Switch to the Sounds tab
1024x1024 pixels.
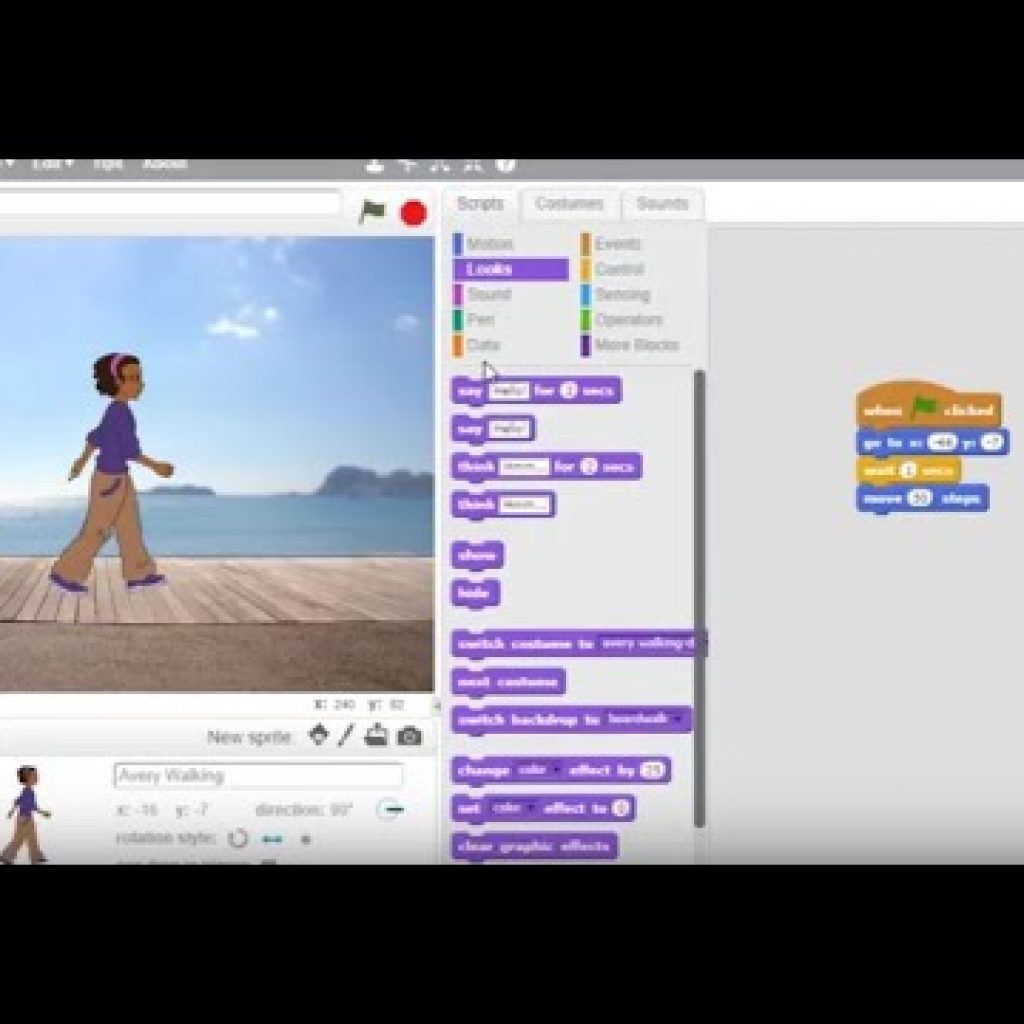pyautogui.click(x=661, y=204)
